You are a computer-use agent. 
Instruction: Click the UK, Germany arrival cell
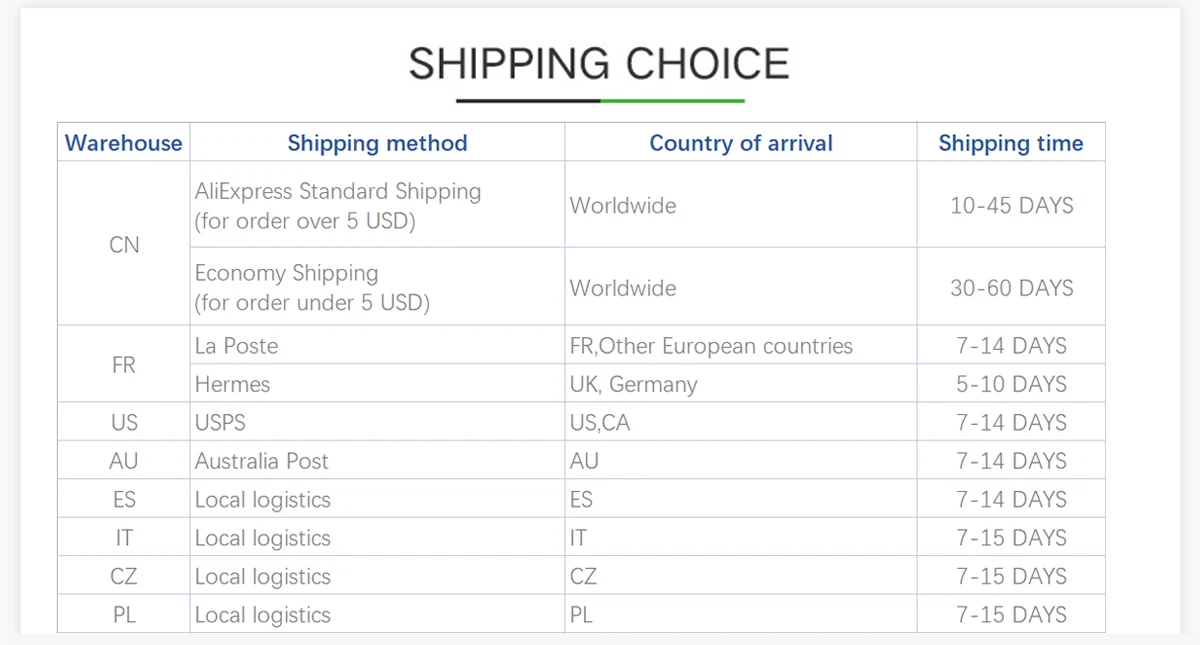634,384
